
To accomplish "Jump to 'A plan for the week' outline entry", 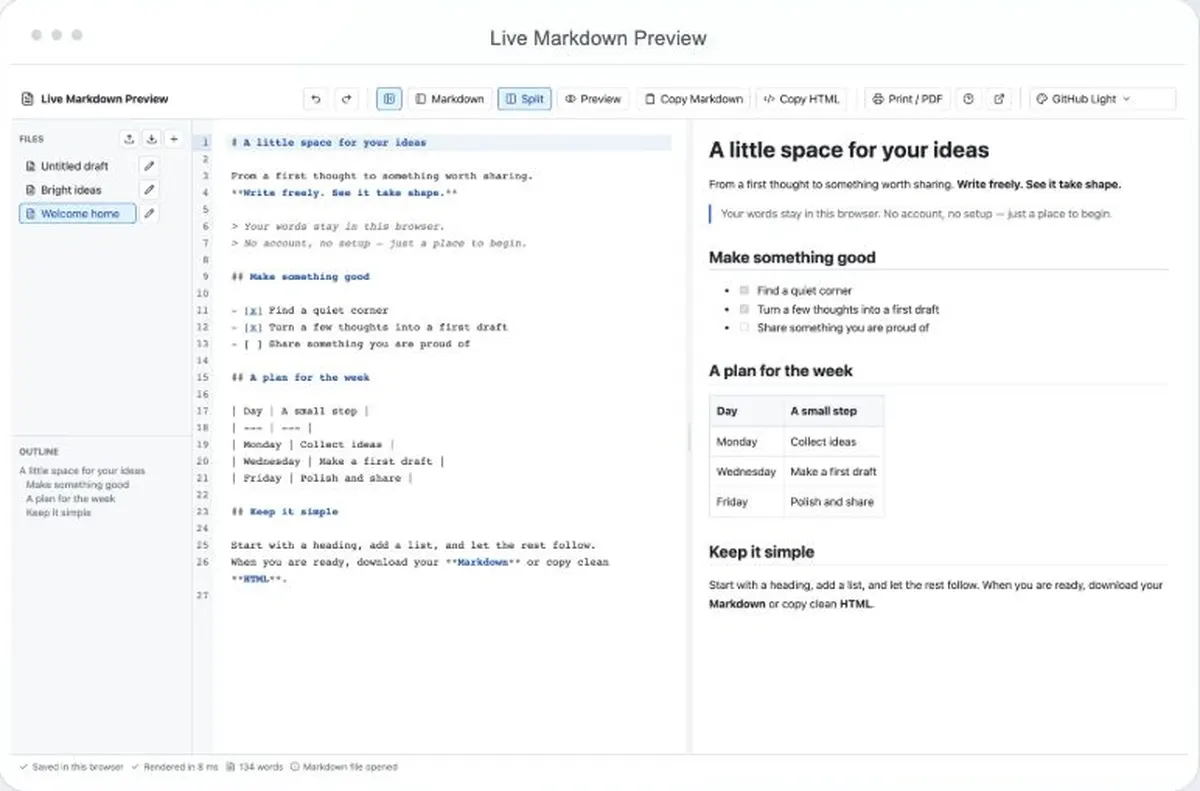I will pyautogui.click(x=70, y=498).
